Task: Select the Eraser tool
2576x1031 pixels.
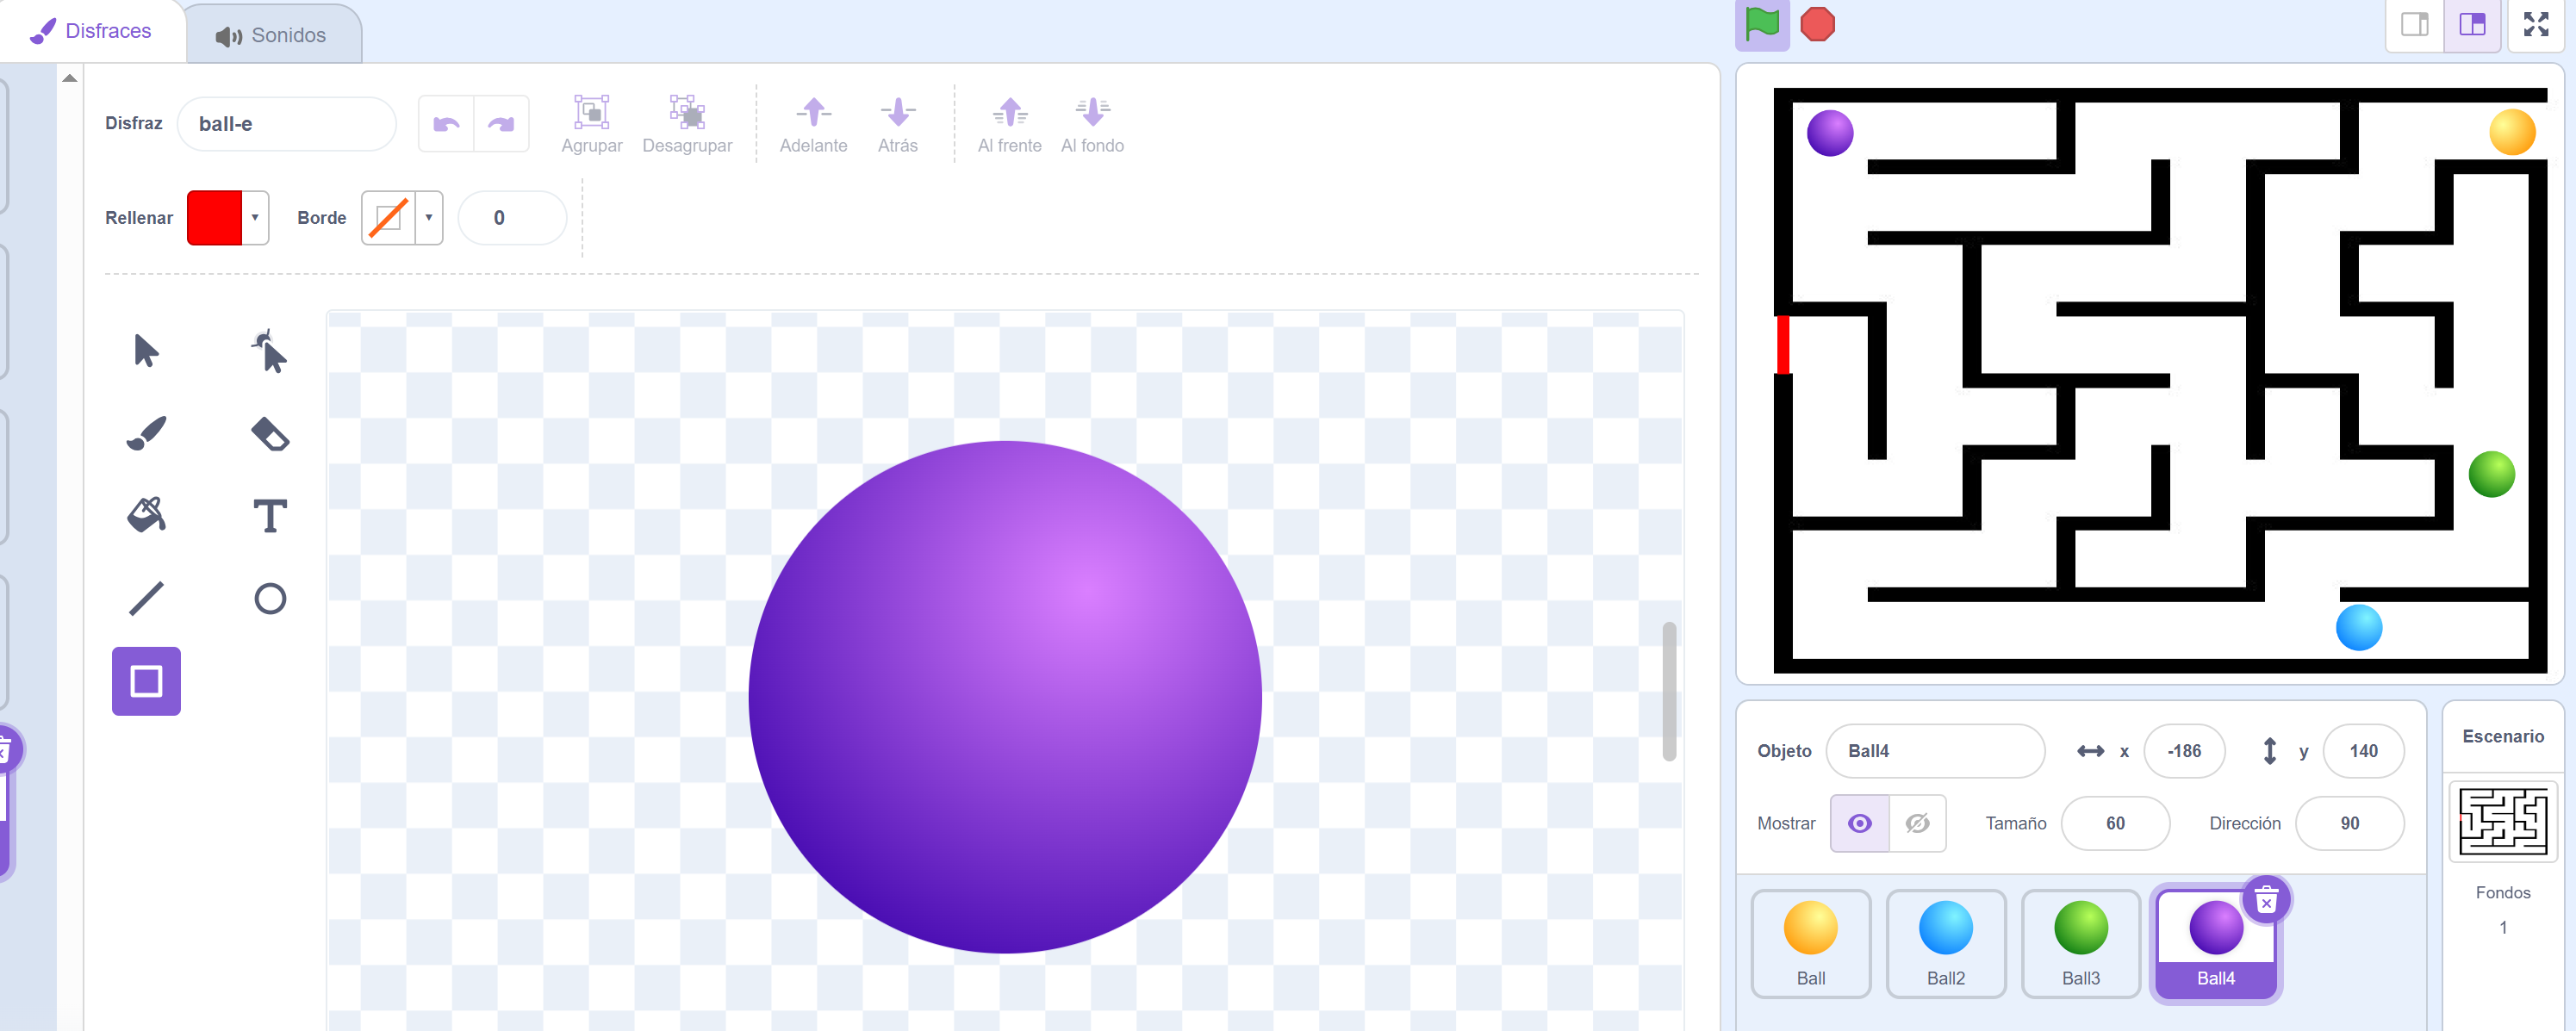Action: point(270,434)
